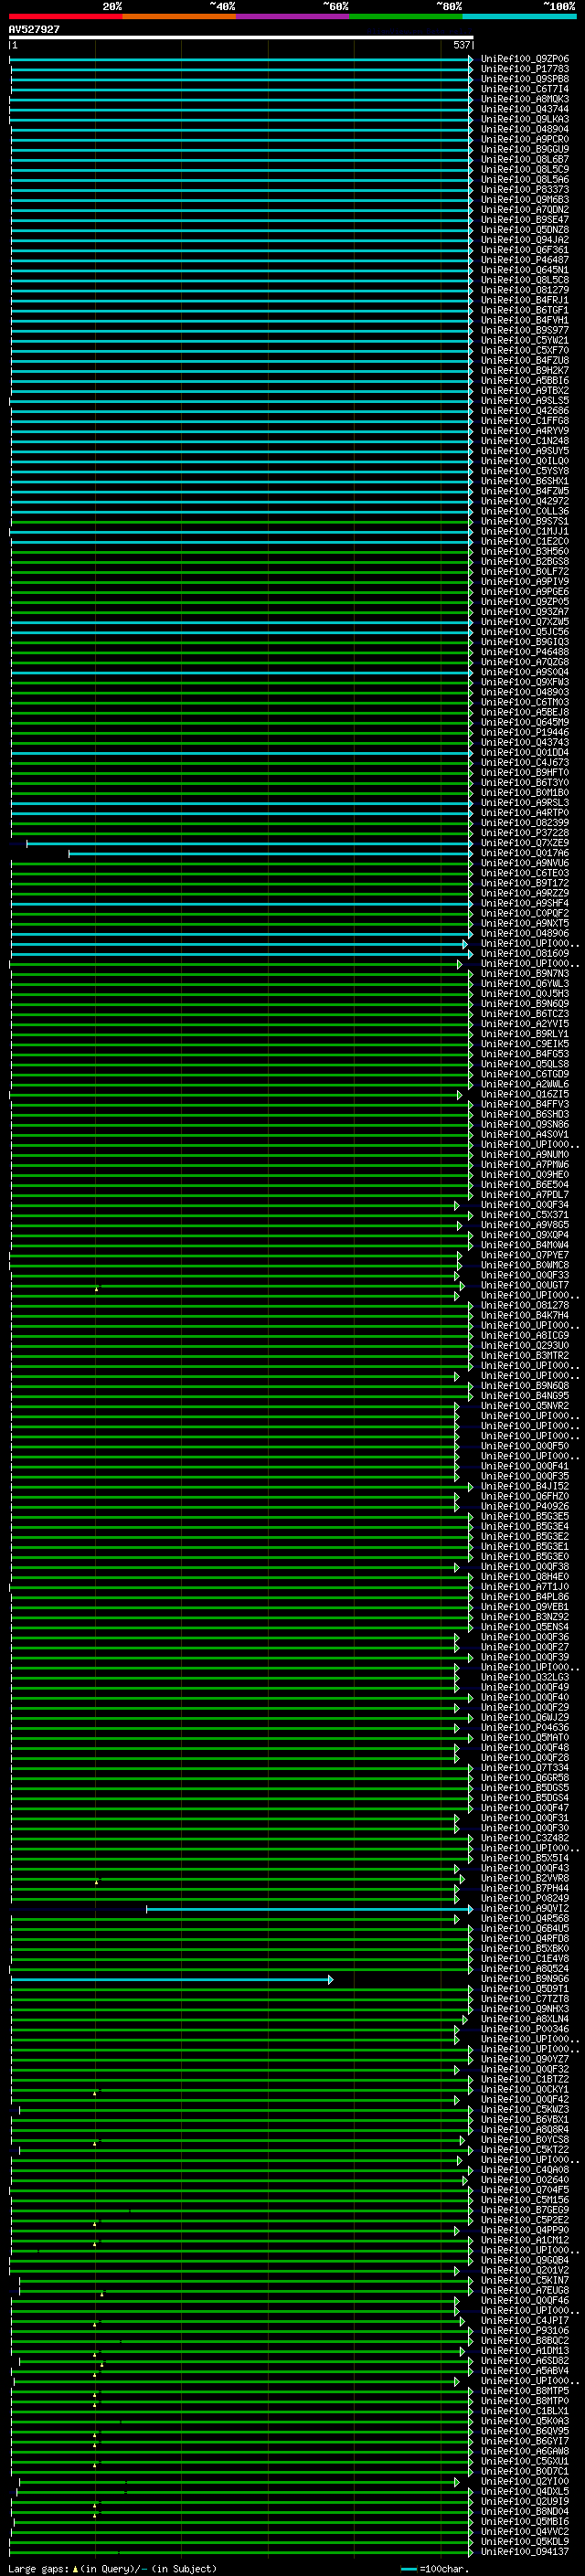Select the UniRef100_O81278 label

point(525,1306)
